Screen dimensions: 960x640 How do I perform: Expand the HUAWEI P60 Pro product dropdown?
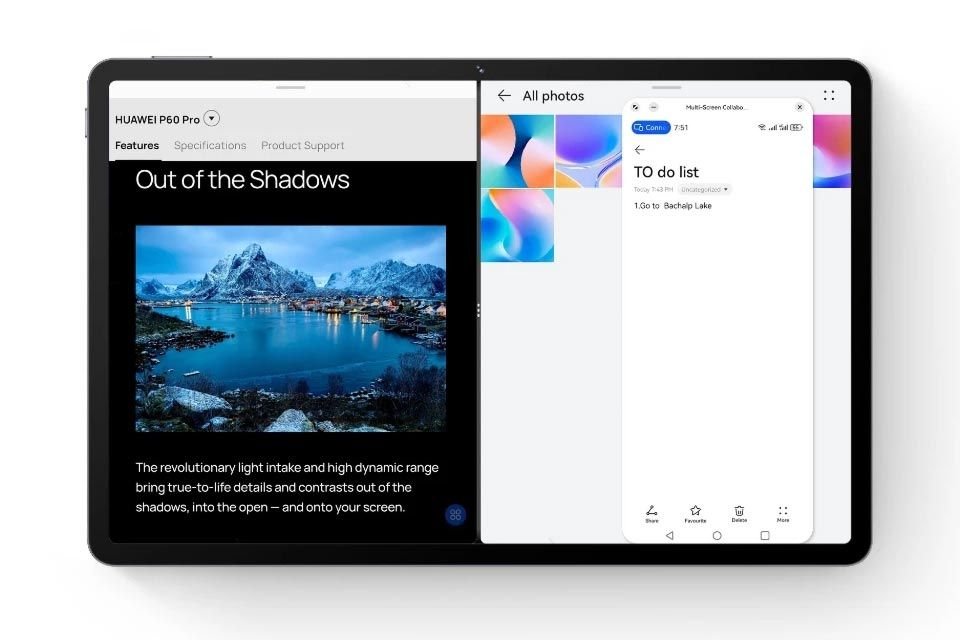pyautogui.click(x=212, y=119)
